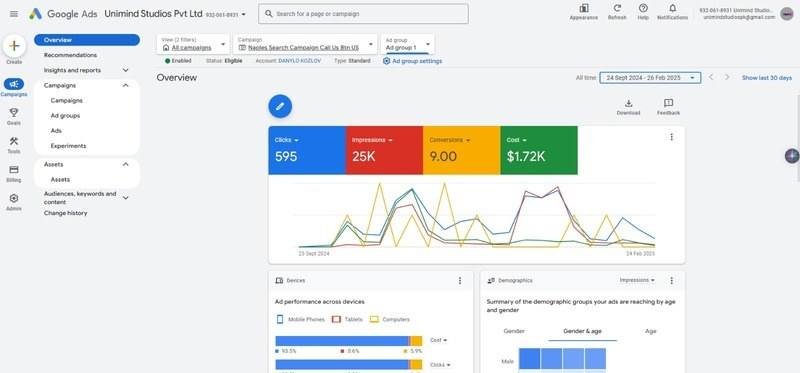The image size is (800, 373).
Task: Click the search for page or campaign field
Action: (363, 14)
